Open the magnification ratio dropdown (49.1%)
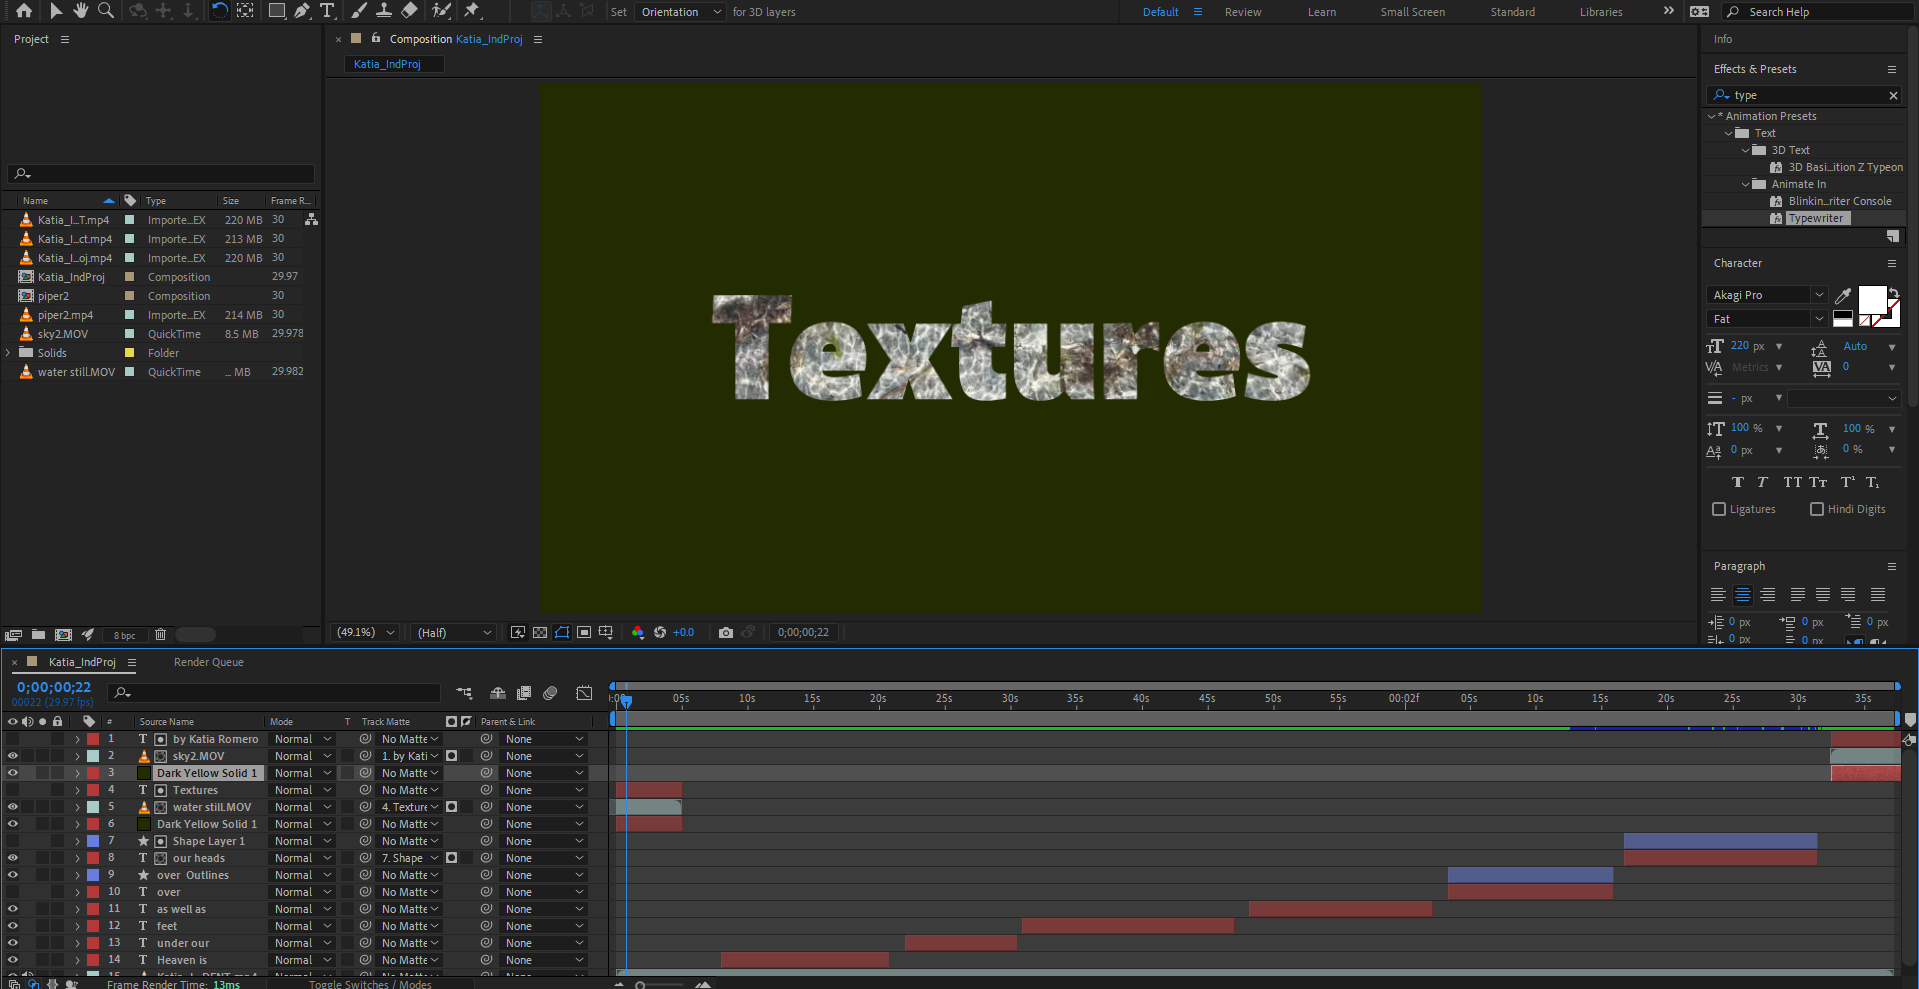This screenshot has width=1919, height=989. click(366, 632)
